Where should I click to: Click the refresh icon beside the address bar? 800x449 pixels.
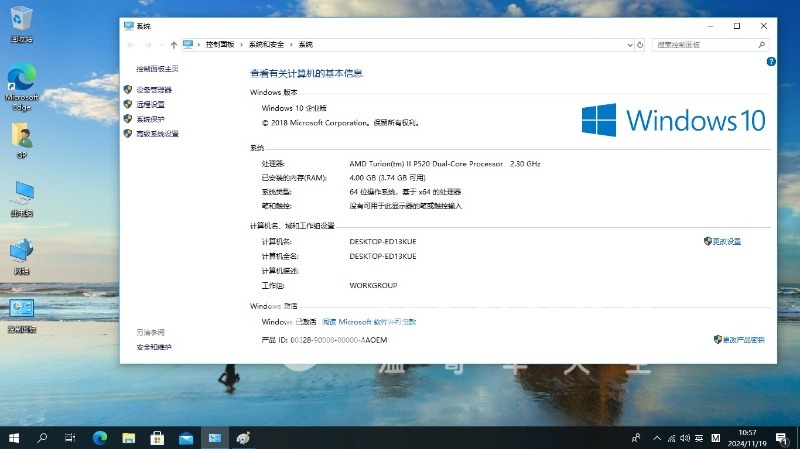[640, 45]
